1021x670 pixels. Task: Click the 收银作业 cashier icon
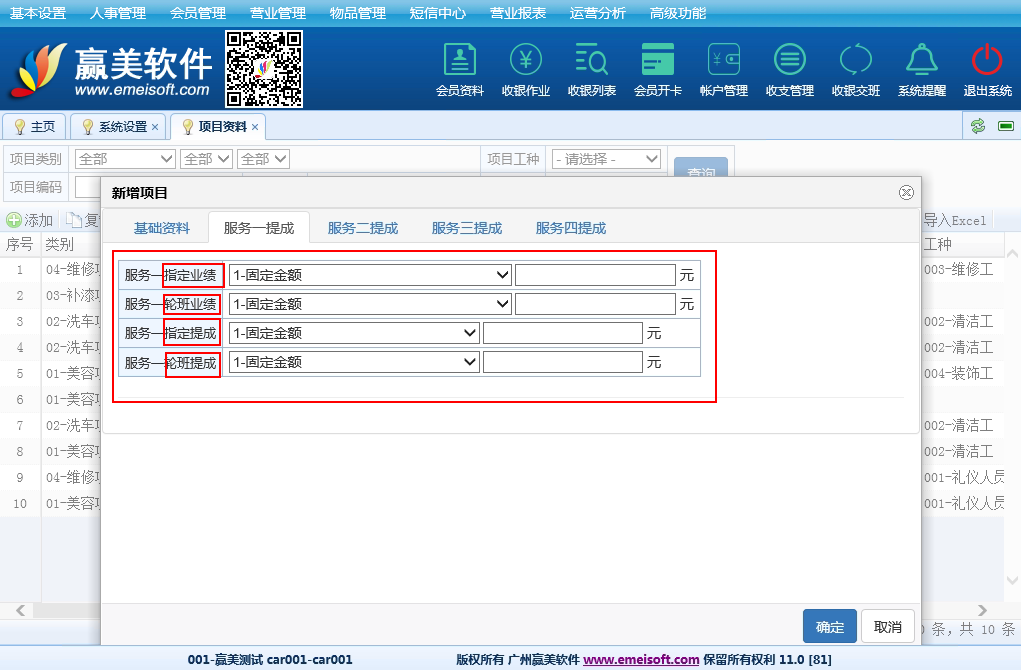pyautogui.click(x=525, y=68)
